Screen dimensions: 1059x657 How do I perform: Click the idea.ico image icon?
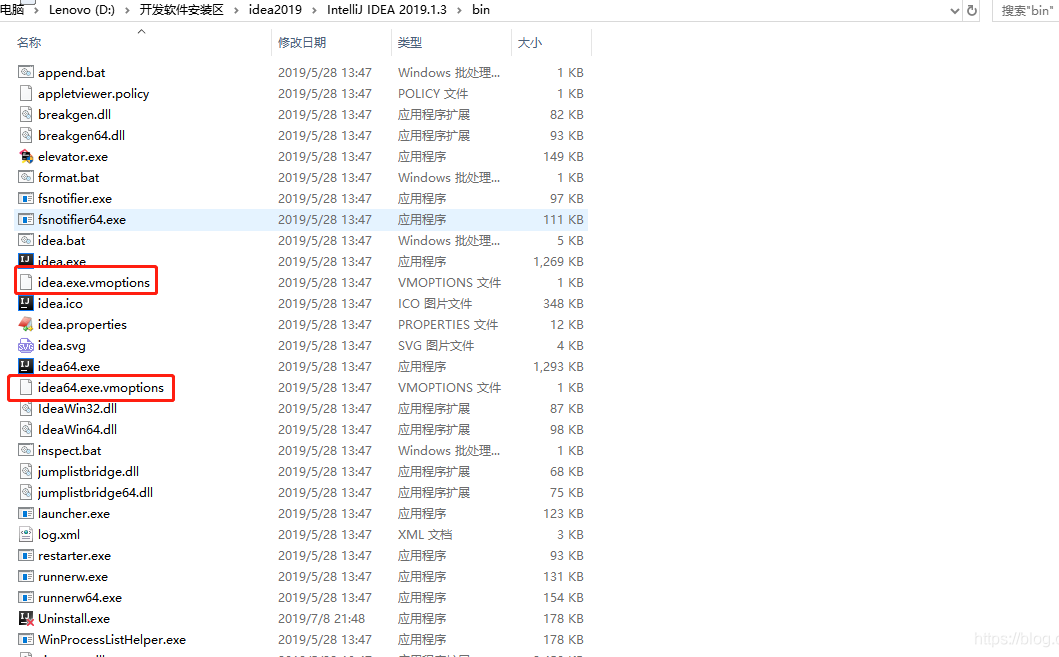pos(26,303)
